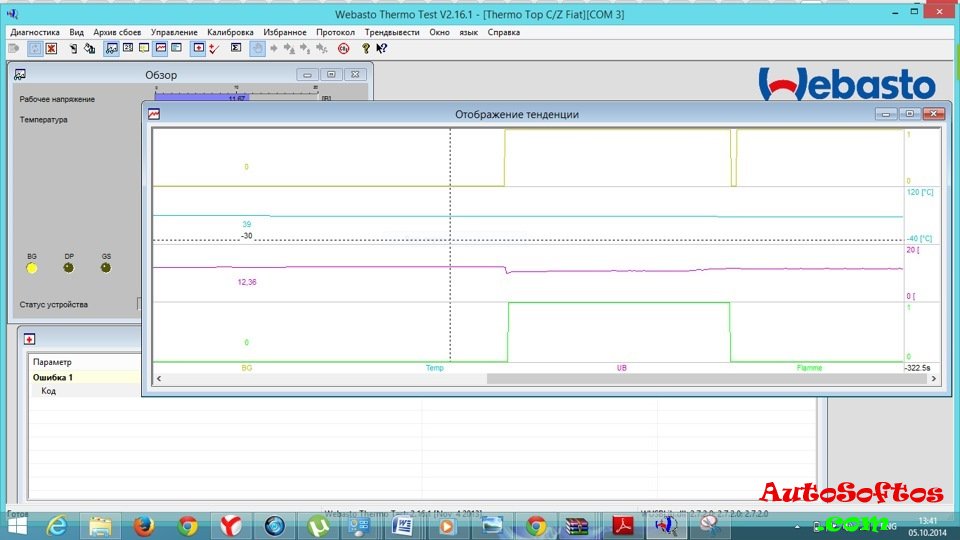Select the Ошибка 1 row

point(86,377)
